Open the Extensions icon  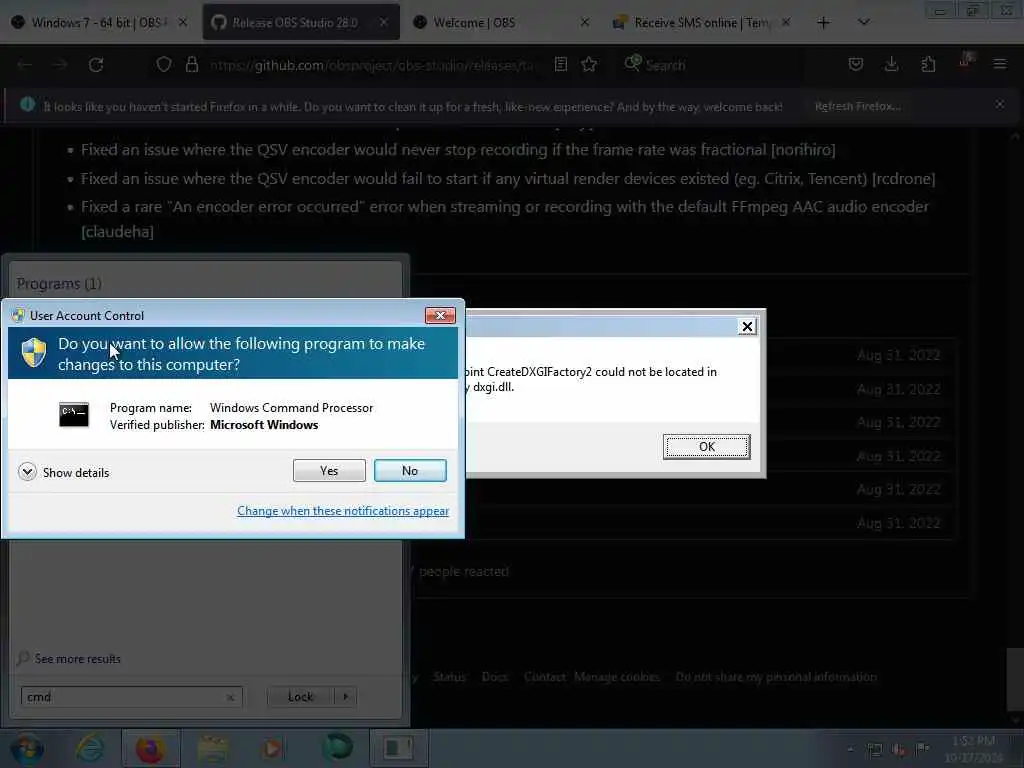[928, 65]
